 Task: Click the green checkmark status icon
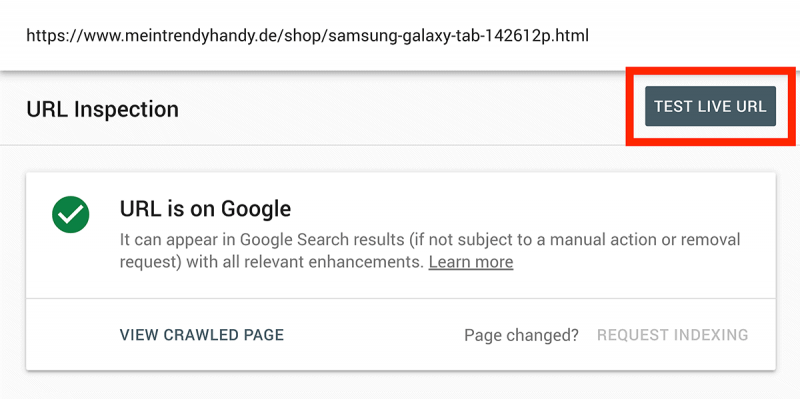coord(71,215)
